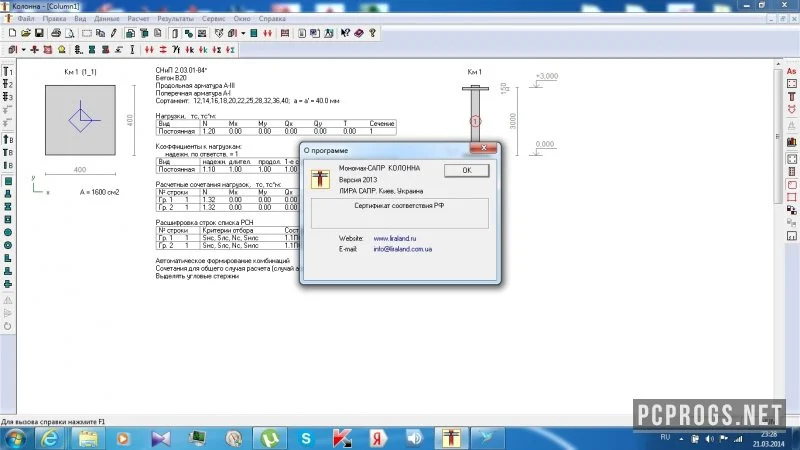Screen dimensions: 800x450
Task: Click the RU language indicator in tray
Action: (665, 437)
